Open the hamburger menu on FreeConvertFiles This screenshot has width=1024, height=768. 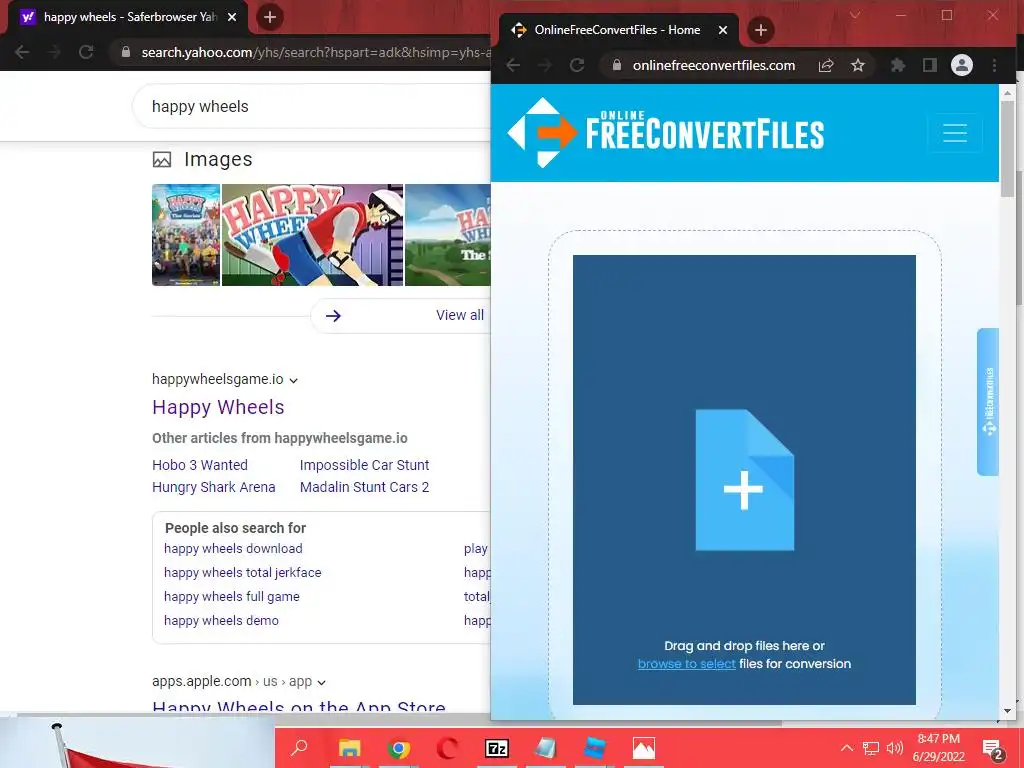point(955,133)
